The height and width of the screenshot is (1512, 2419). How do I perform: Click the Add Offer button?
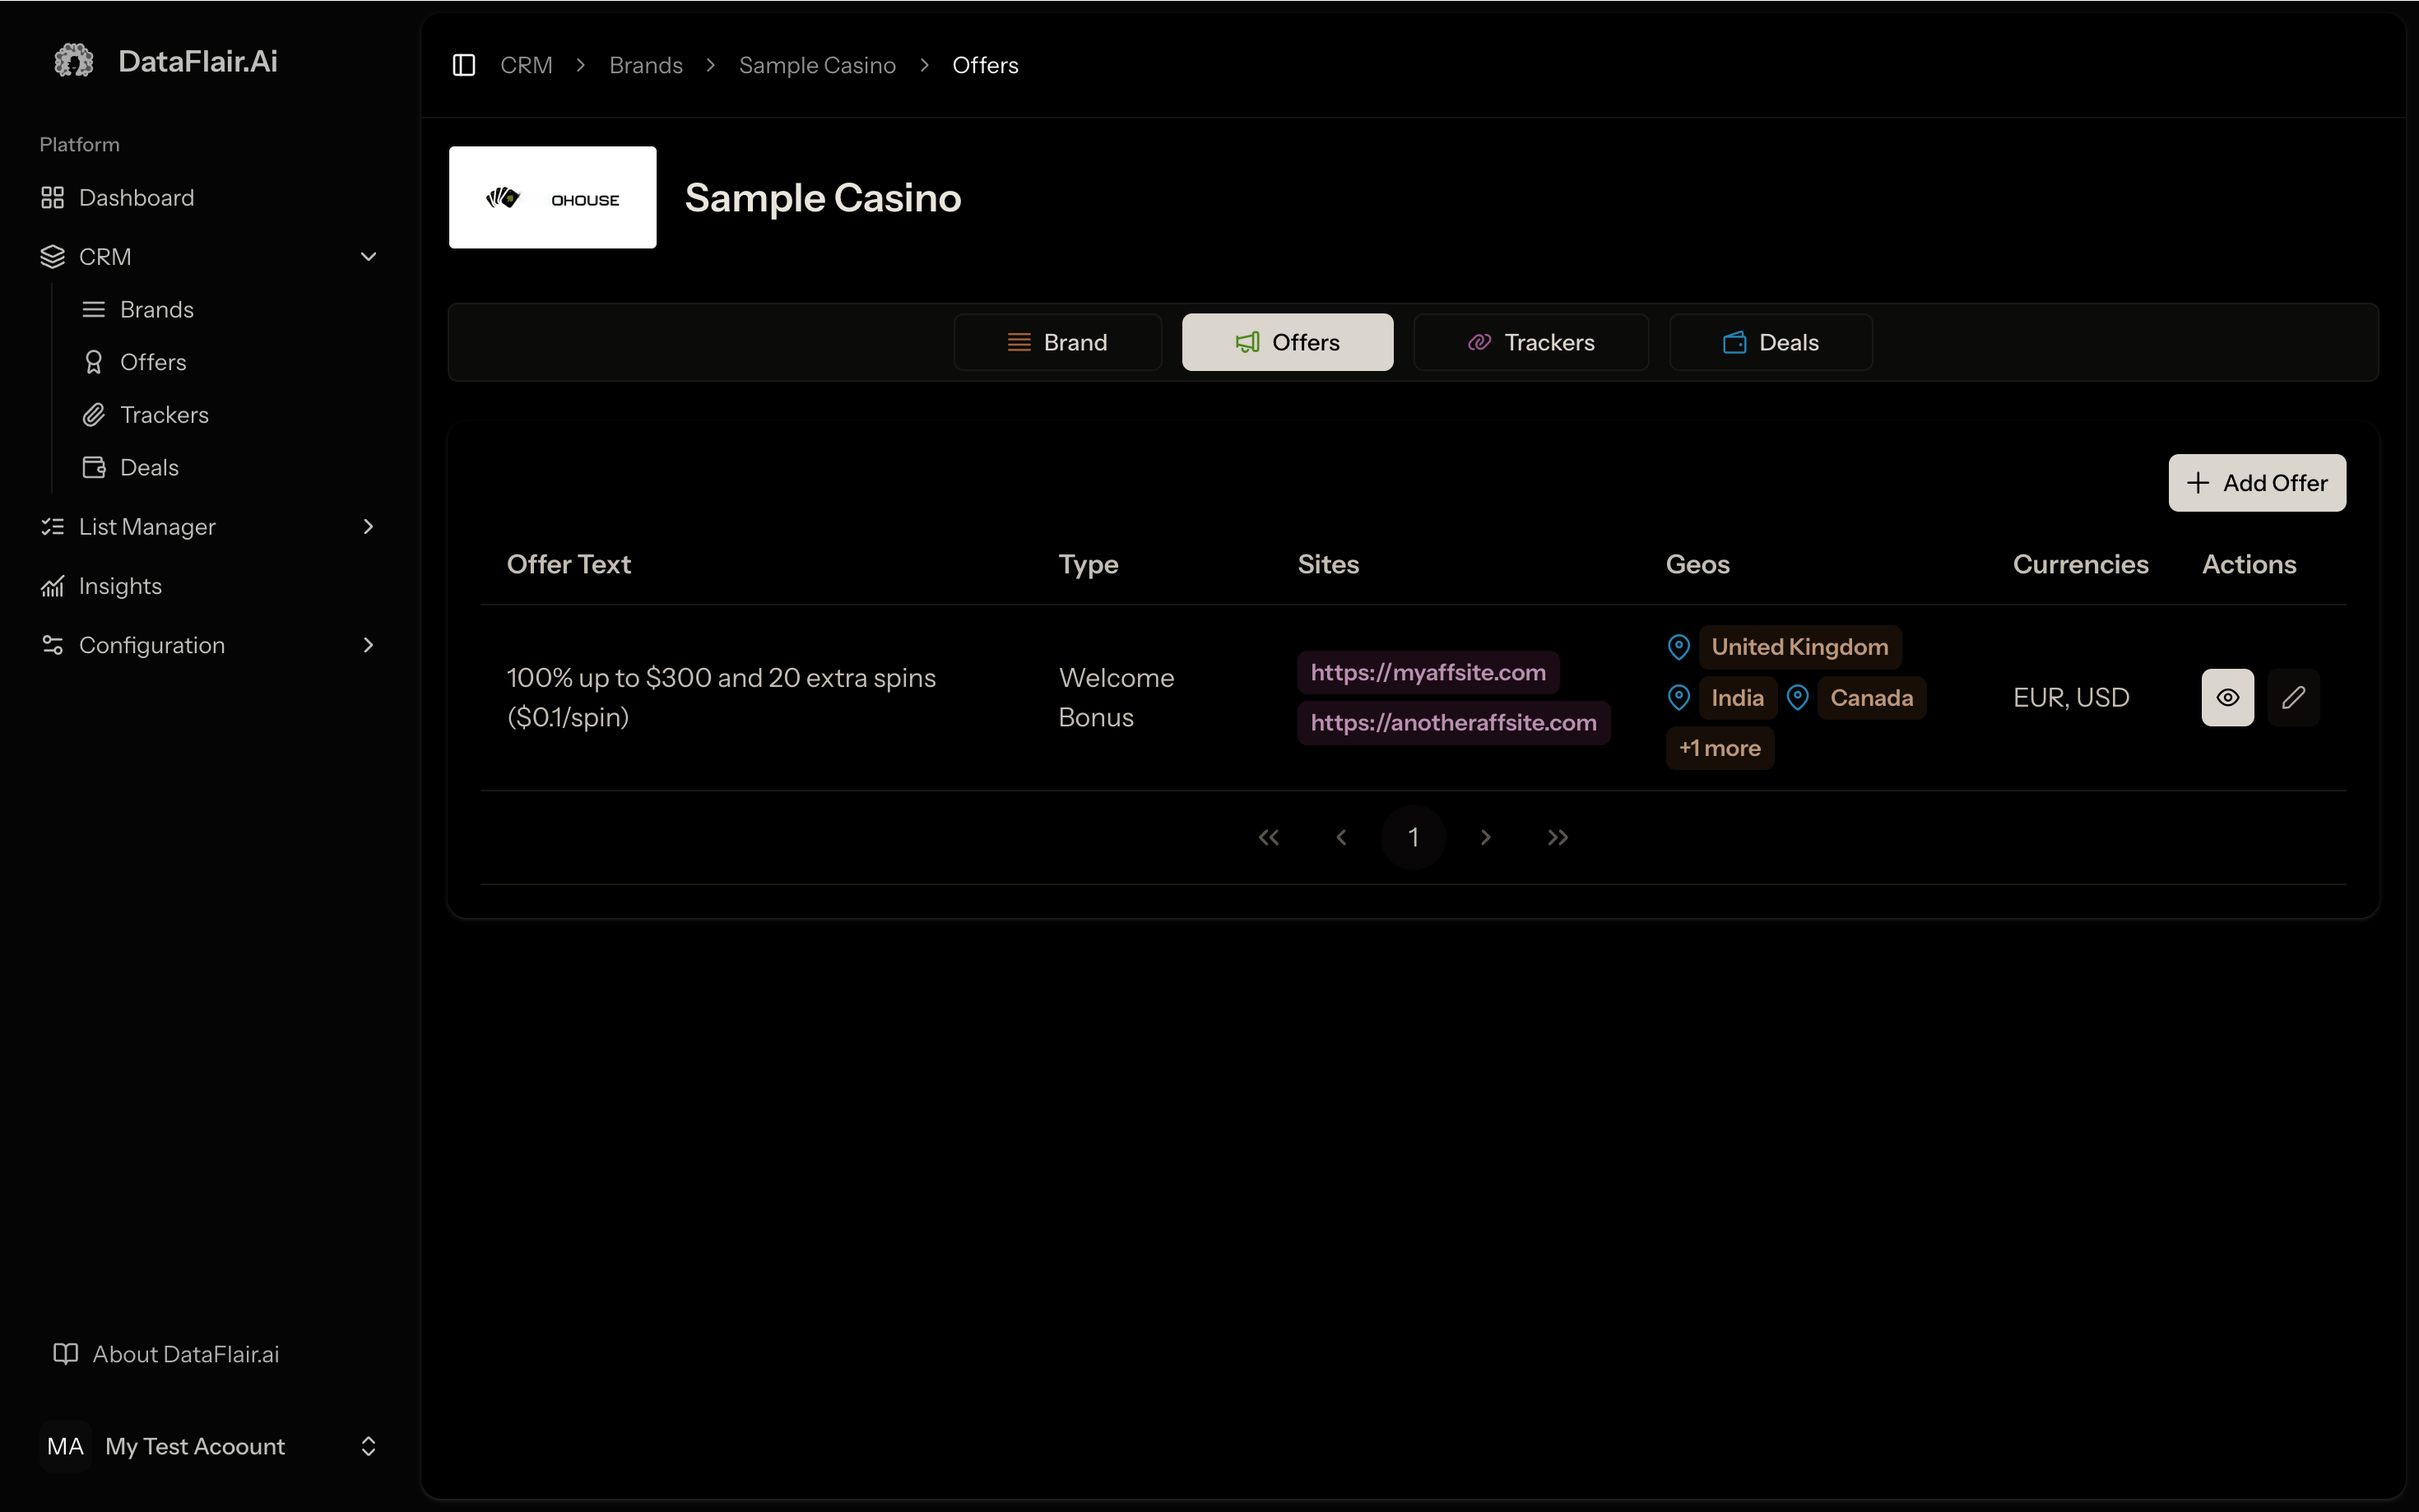click(x=2256, y=483)
